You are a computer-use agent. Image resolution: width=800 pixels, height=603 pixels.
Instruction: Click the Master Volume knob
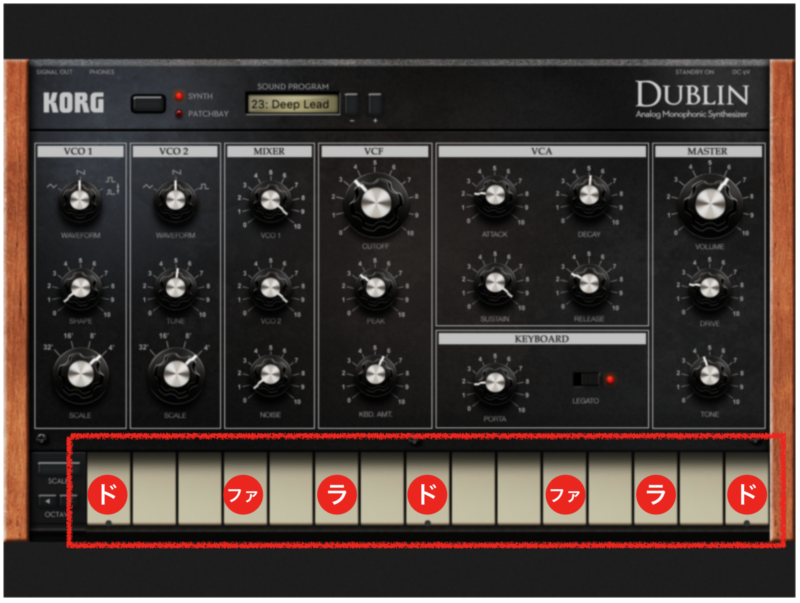pyautogui.click(x=710, y=204)
